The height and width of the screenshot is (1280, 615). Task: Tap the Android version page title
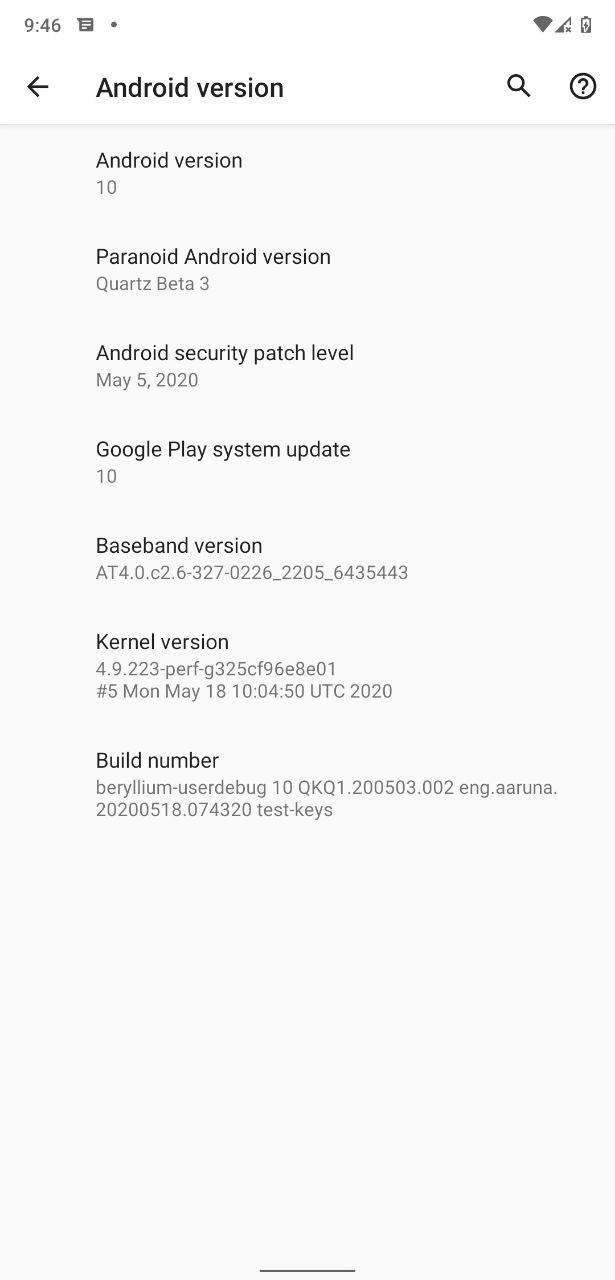coord(190,87)
